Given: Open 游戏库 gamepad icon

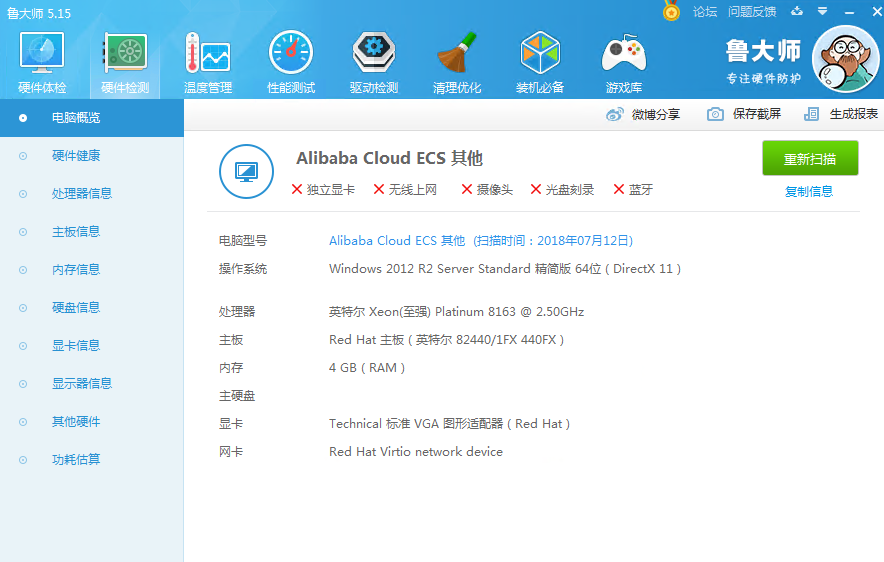Looking at the screenshot, I should pyautogui.click(x=624, y=54).
